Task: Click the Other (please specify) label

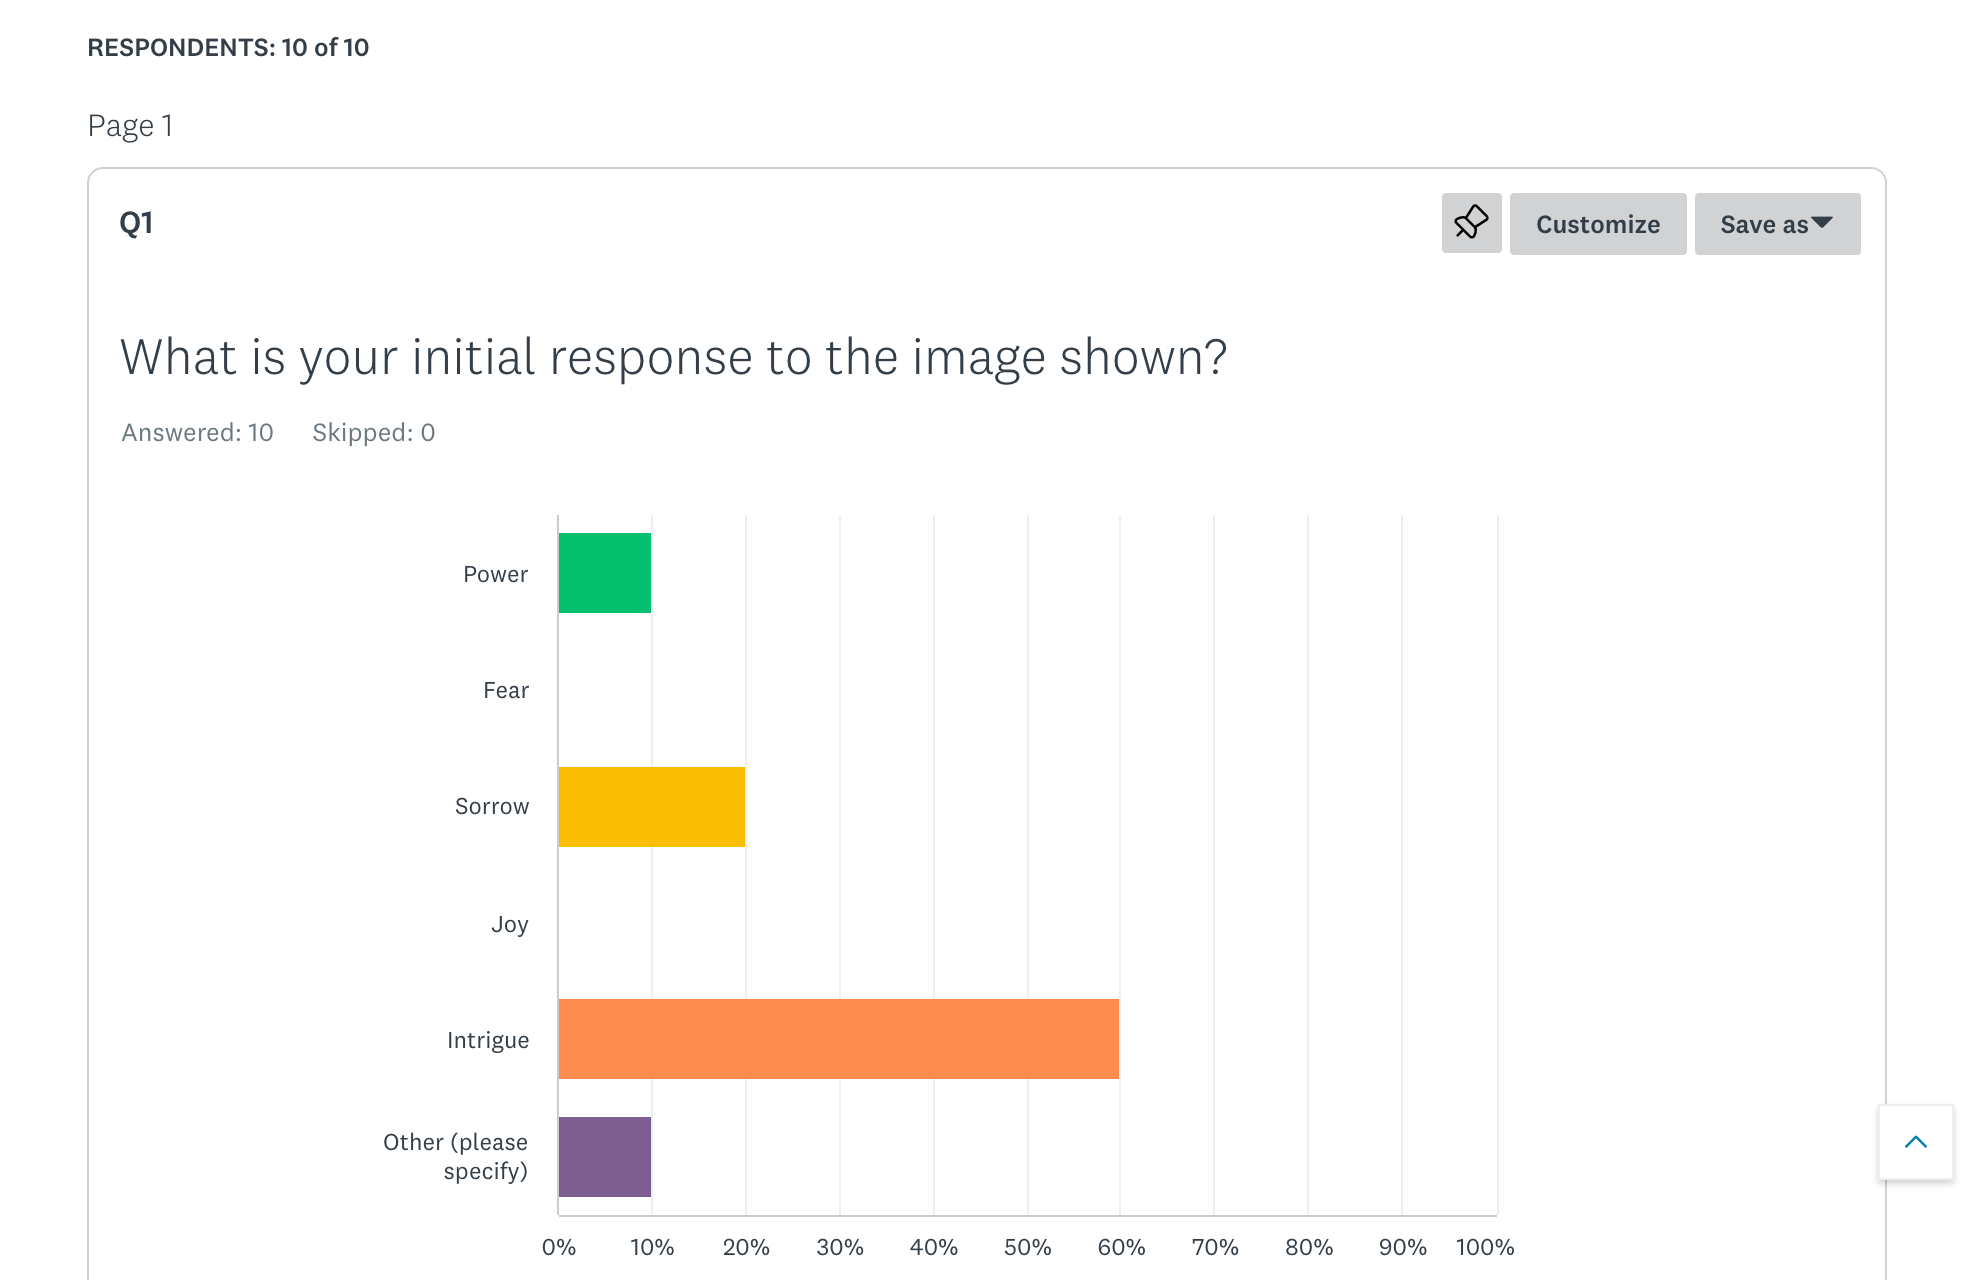Action: [456, 1156]
